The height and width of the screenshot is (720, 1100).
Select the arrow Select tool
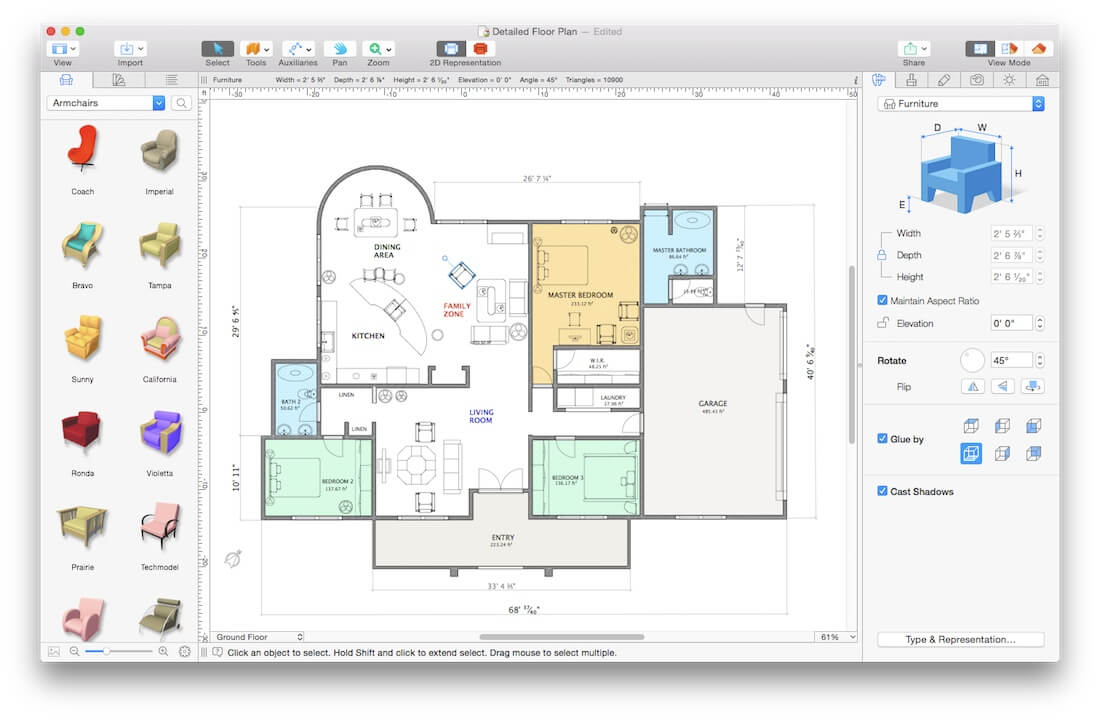(x=217, y=48)
